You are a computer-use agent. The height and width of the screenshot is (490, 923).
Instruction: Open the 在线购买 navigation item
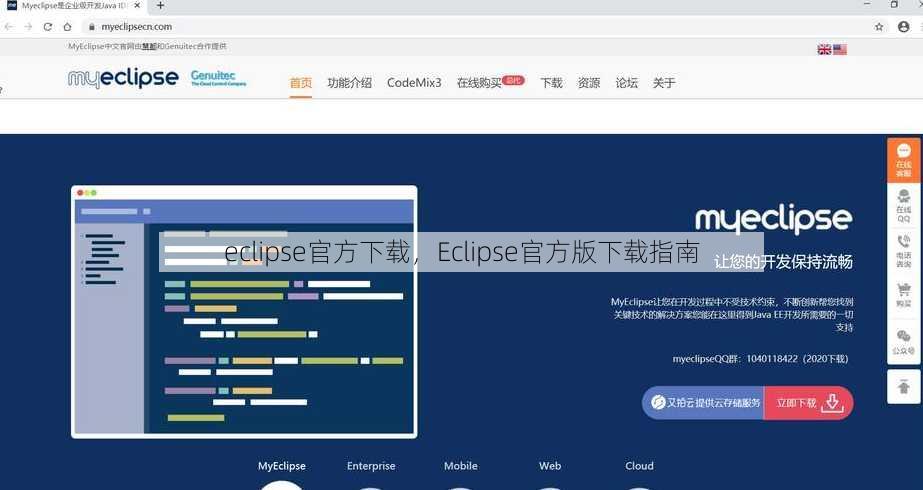(479, 83)
